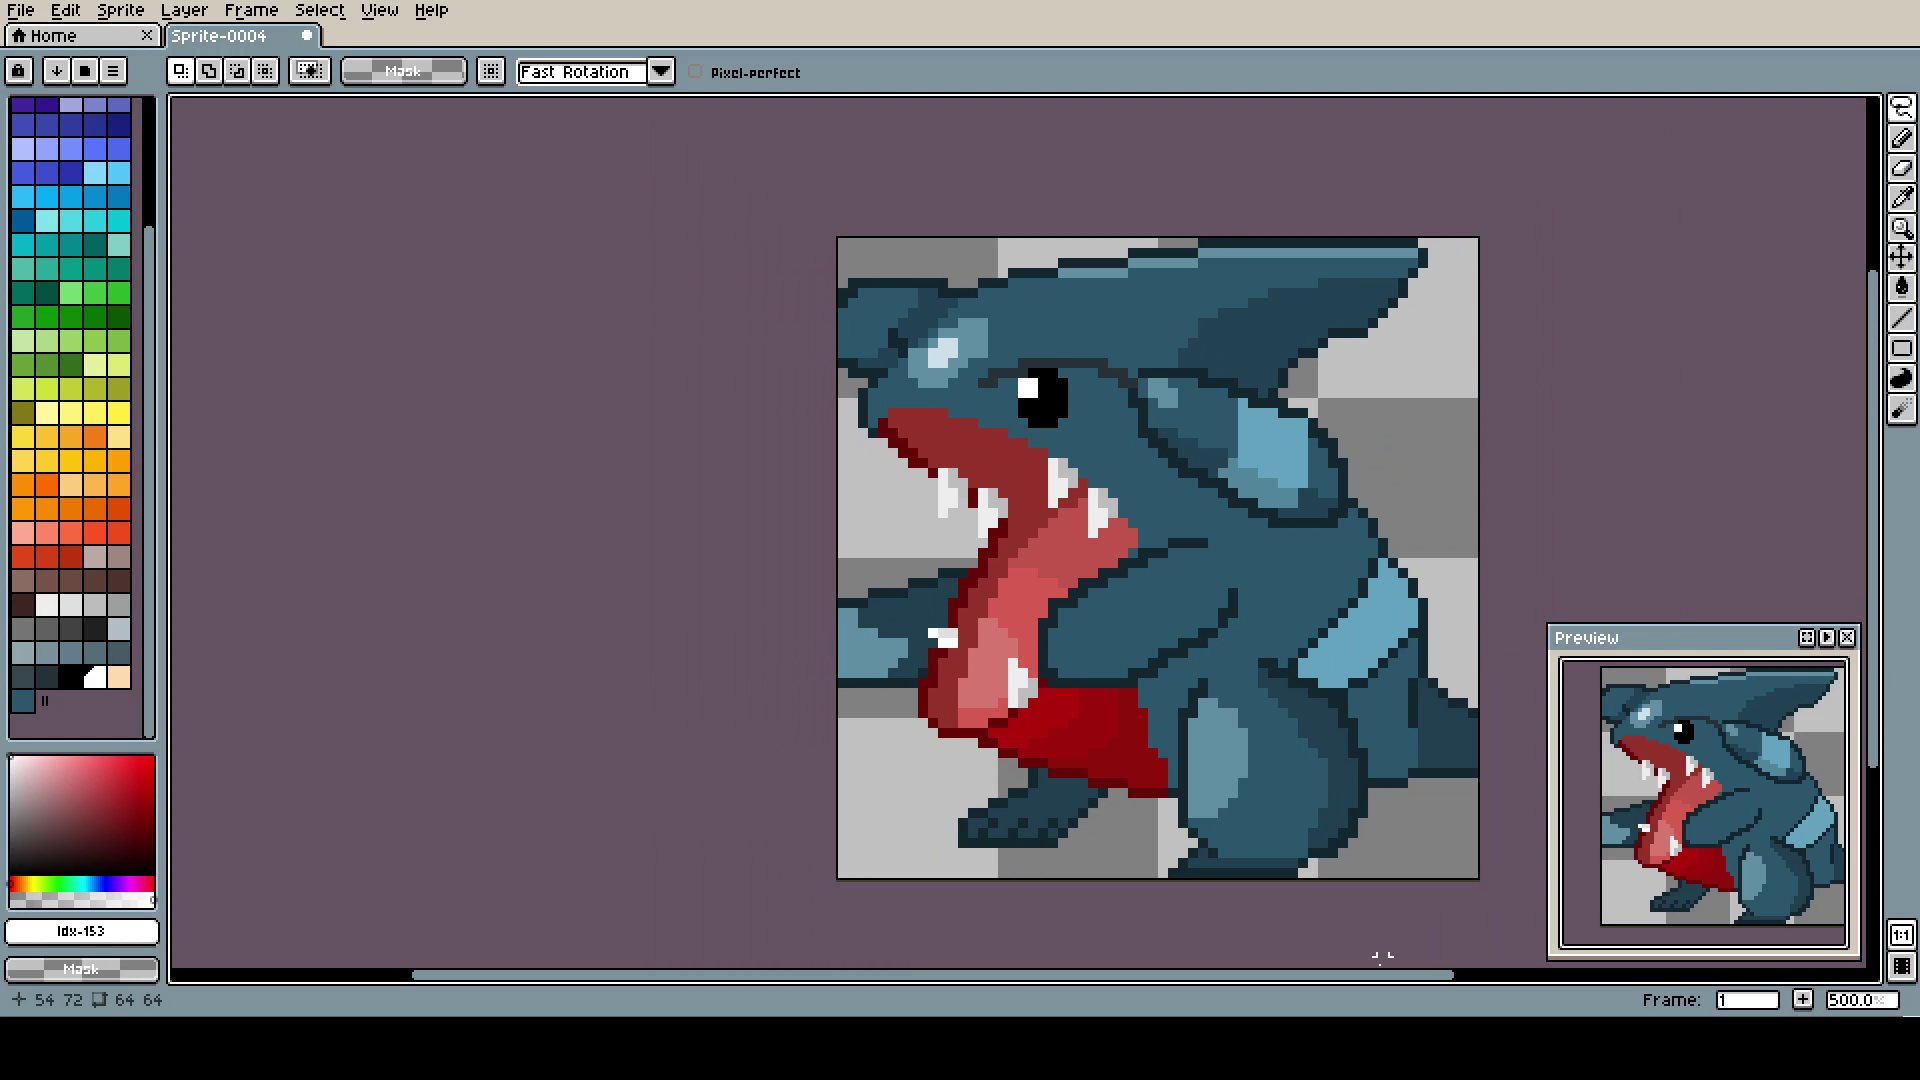Choose Intersect selection mode icon
The image size is (1920, 1080).
click(x=265, y=71)
